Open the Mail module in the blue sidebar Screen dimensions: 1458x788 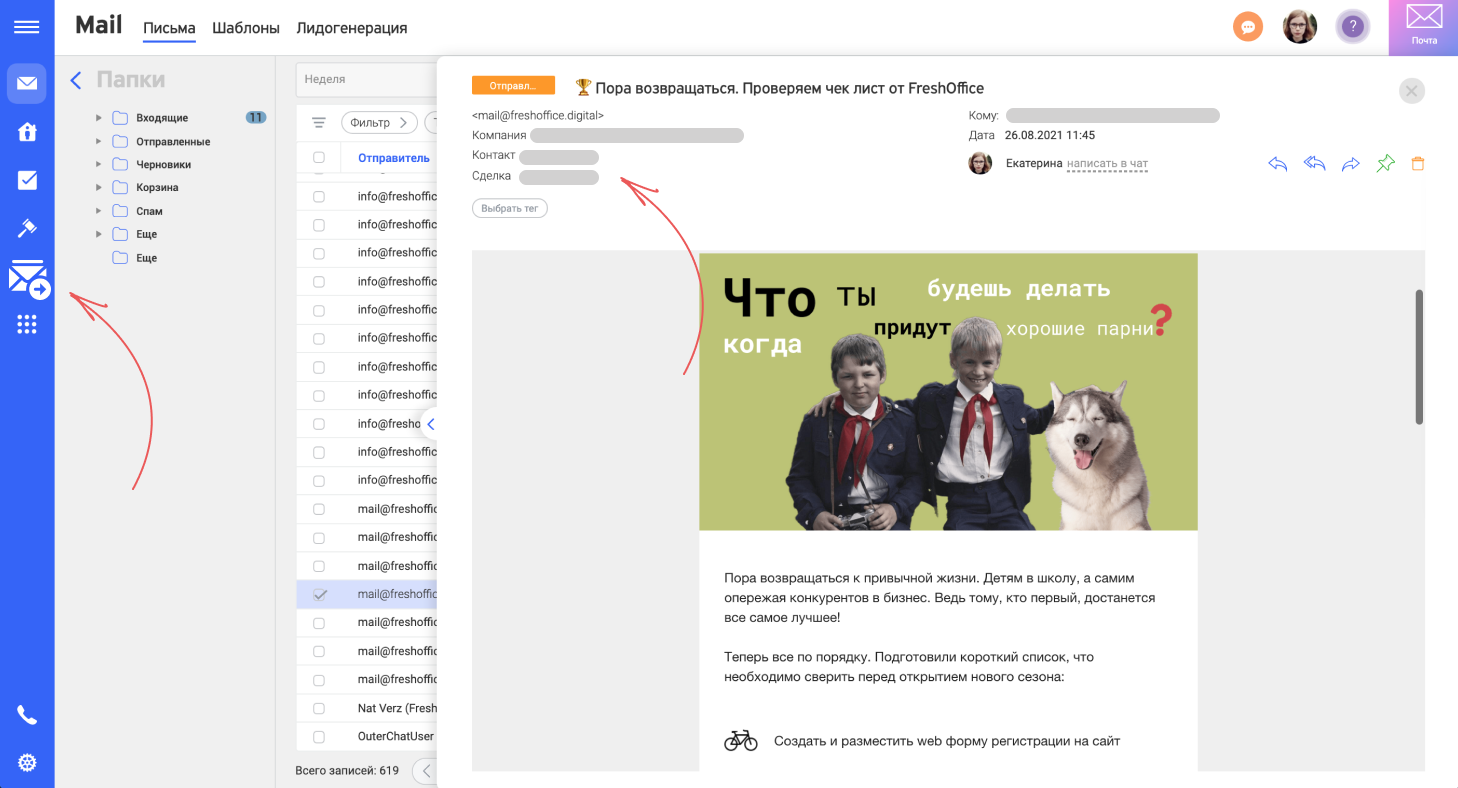[x=26, y=83]
